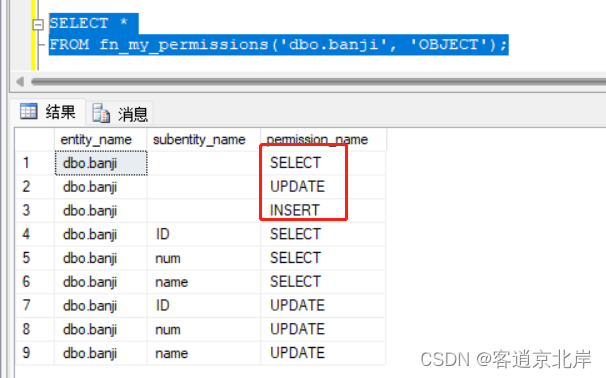Click dbo.banji cell in row 3
The image size is (606, 378).
(100, 211)
